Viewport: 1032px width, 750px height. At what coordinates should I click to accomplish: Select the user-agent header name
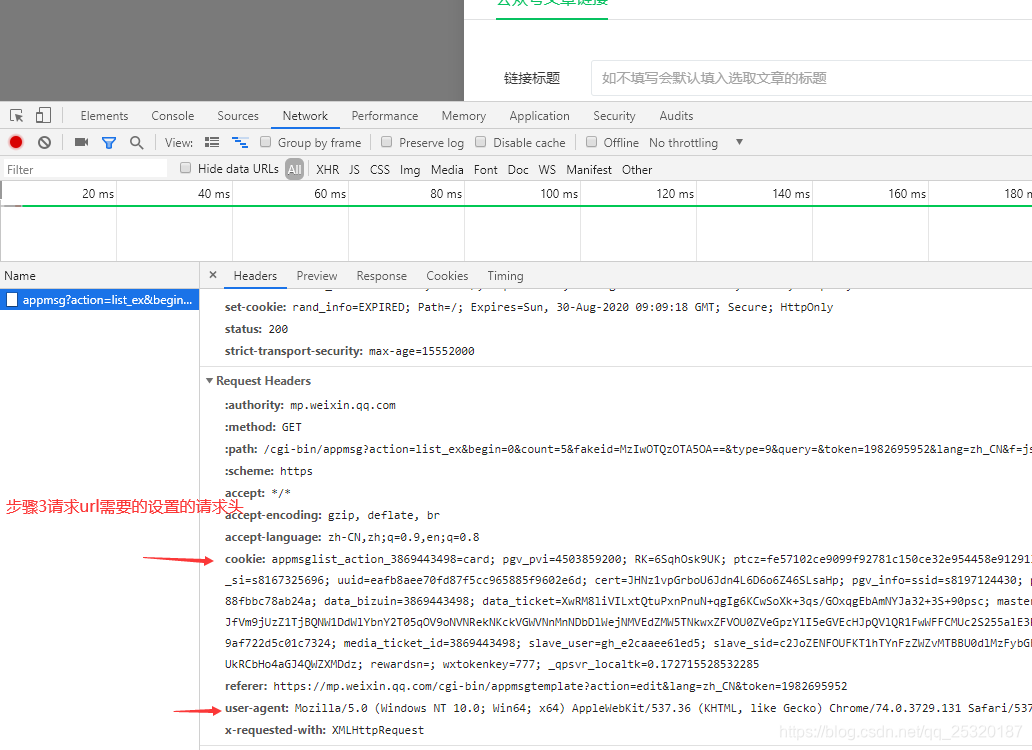coord(257,708)
